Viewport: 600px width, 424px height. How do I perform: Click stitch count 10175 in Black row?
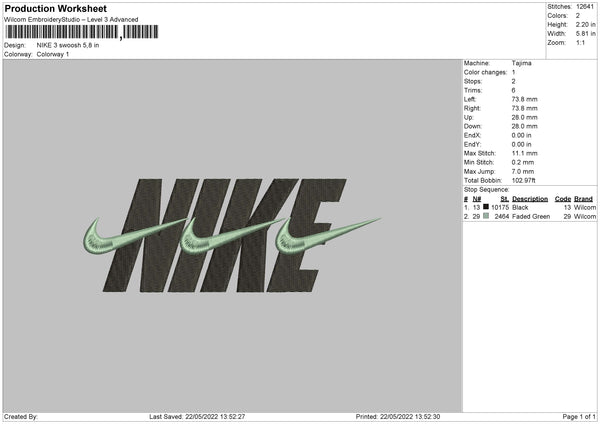500,208
